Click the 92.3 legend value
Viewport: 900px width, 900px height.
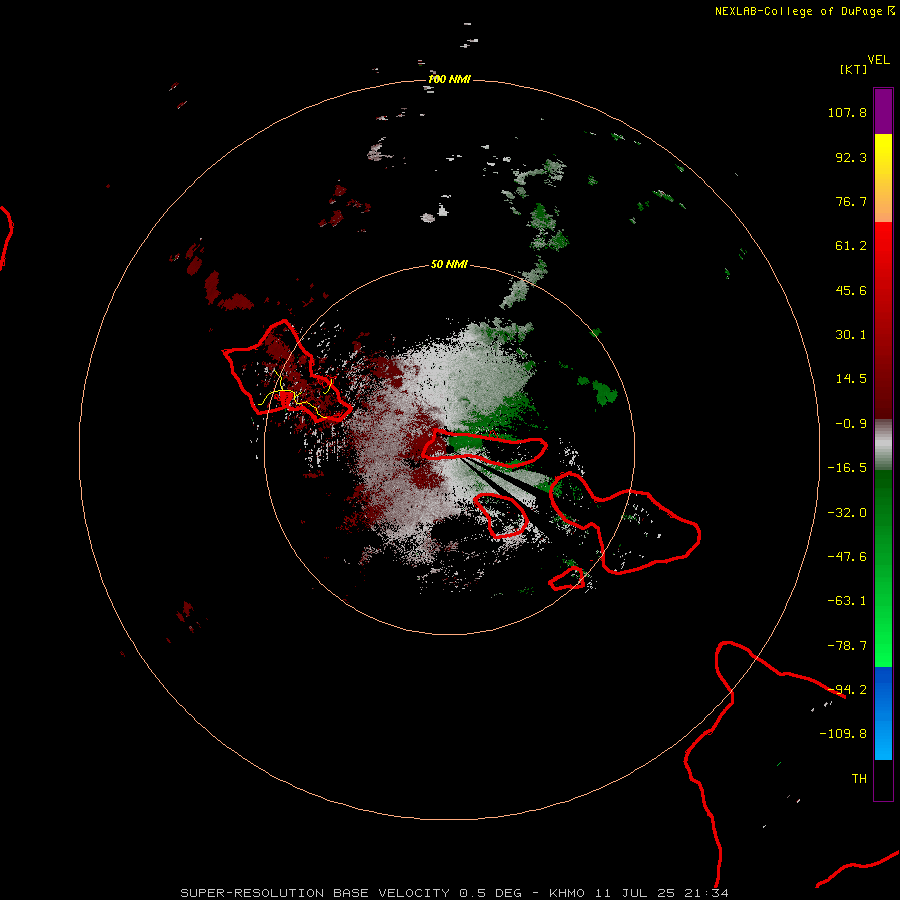point(851,157)
